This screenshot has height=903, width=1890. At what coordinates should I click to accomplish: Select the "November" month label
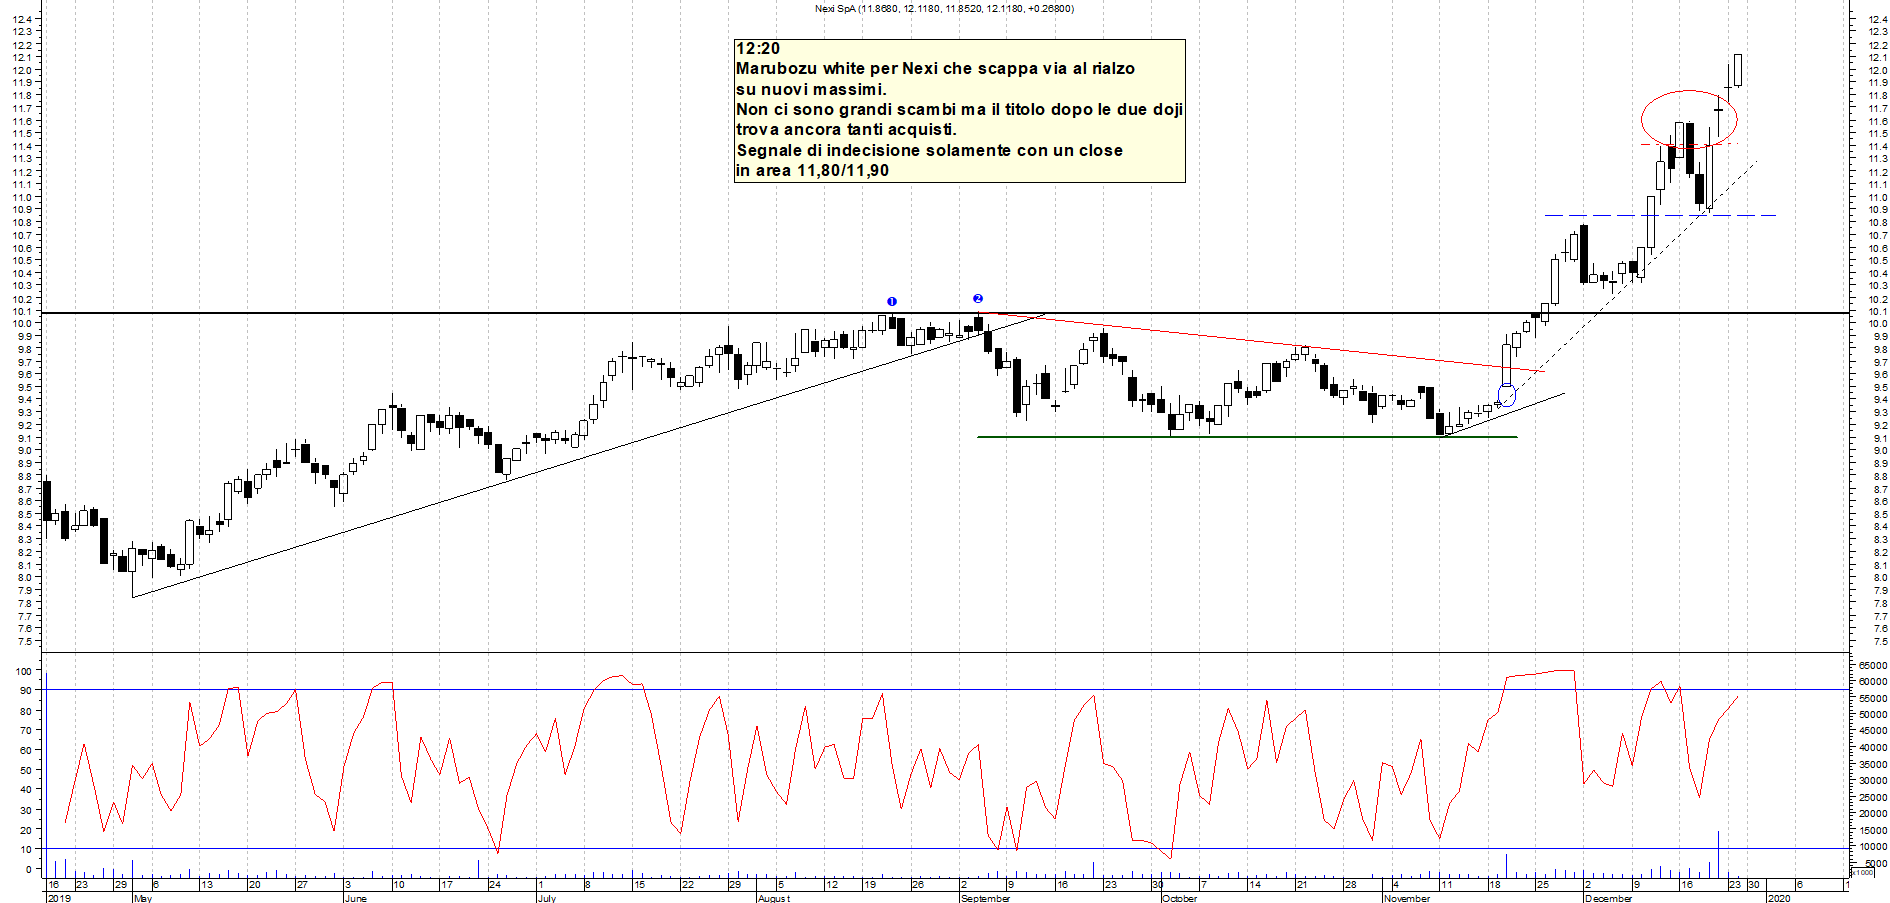tap(1407, 898)
